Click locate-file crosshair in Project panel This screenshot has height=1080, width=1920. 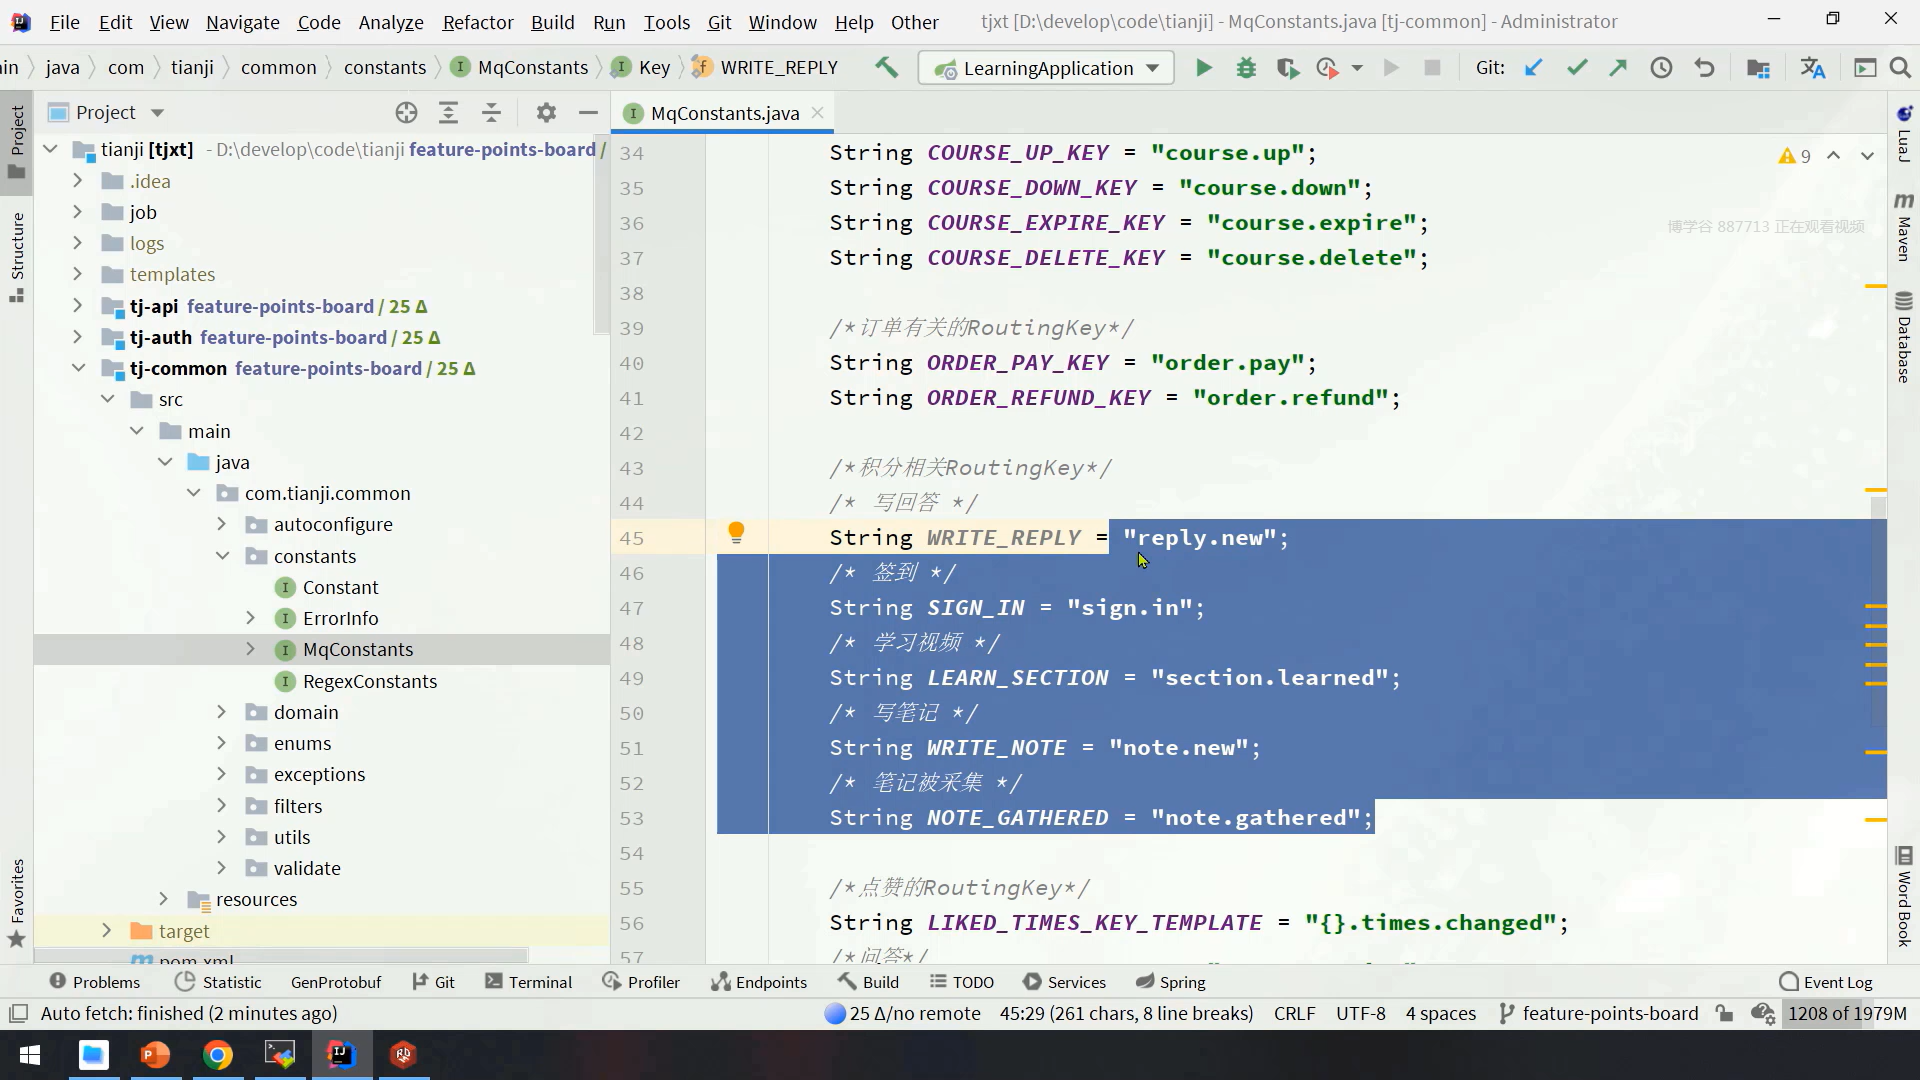coord(406,113)
